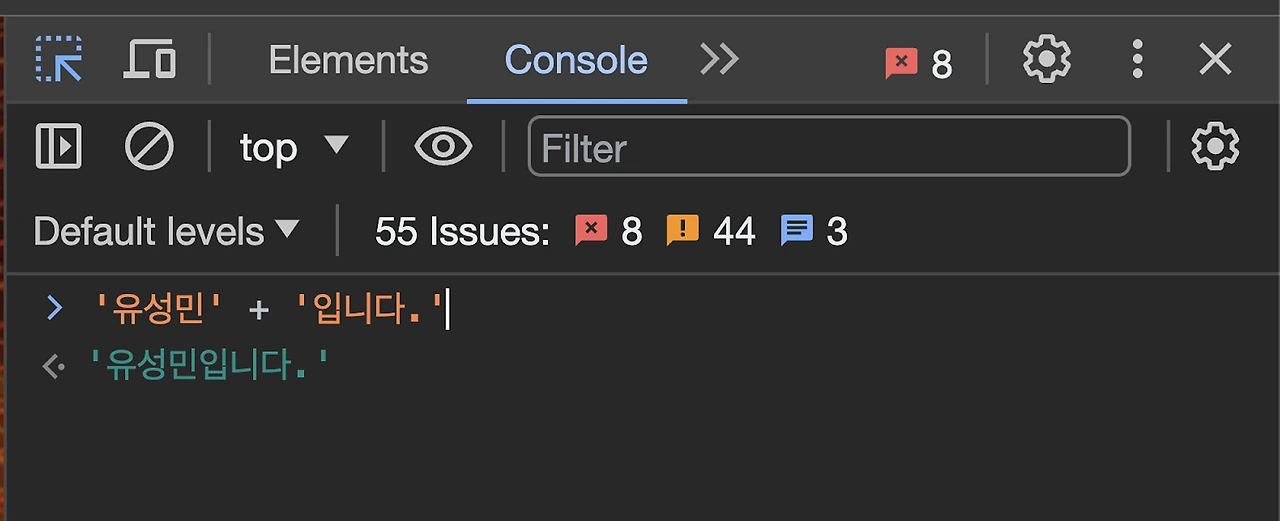Create a live expression with eye icon

443,147
